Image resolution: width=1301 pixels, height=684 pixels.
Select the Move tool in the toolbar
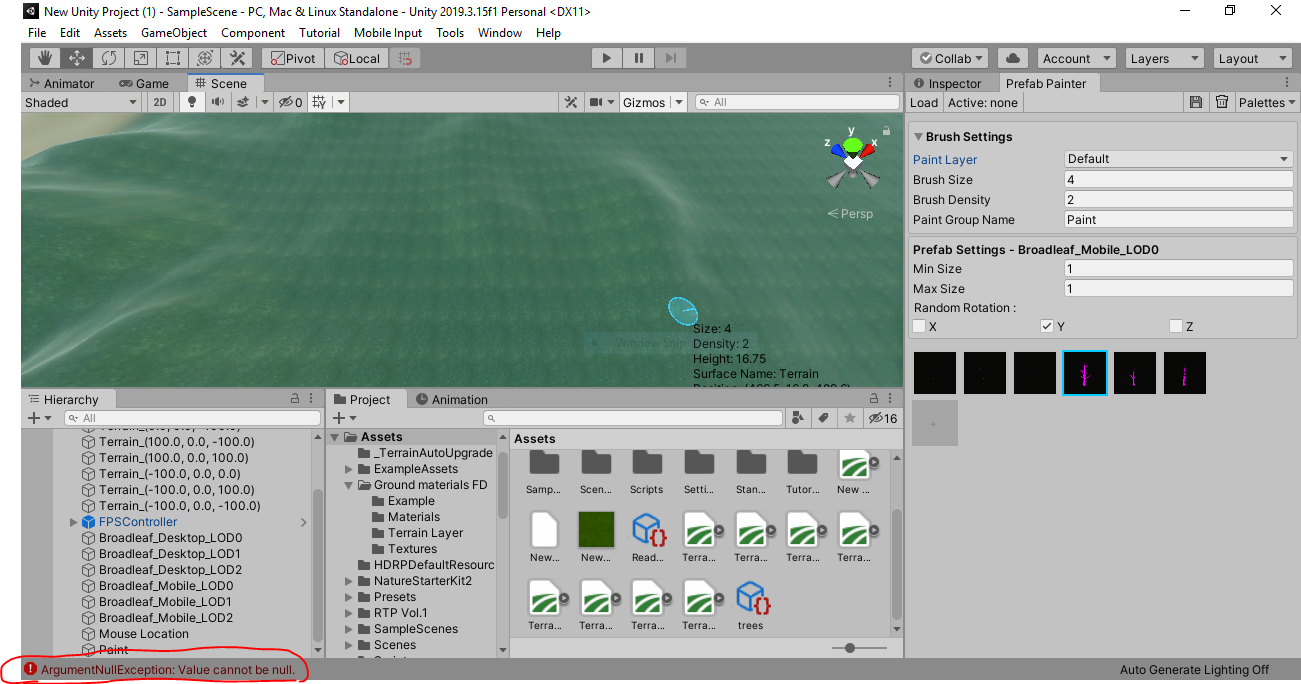point(76,58)
